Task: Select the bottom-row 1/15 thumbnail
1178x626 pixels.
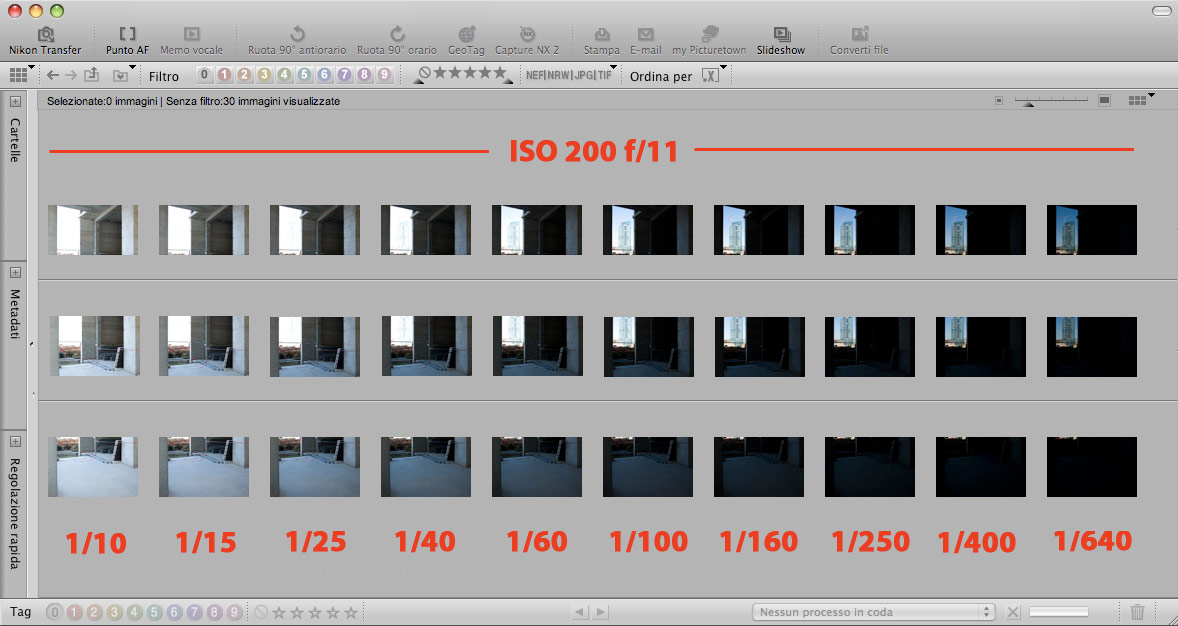Action: [x=204, y=467]
